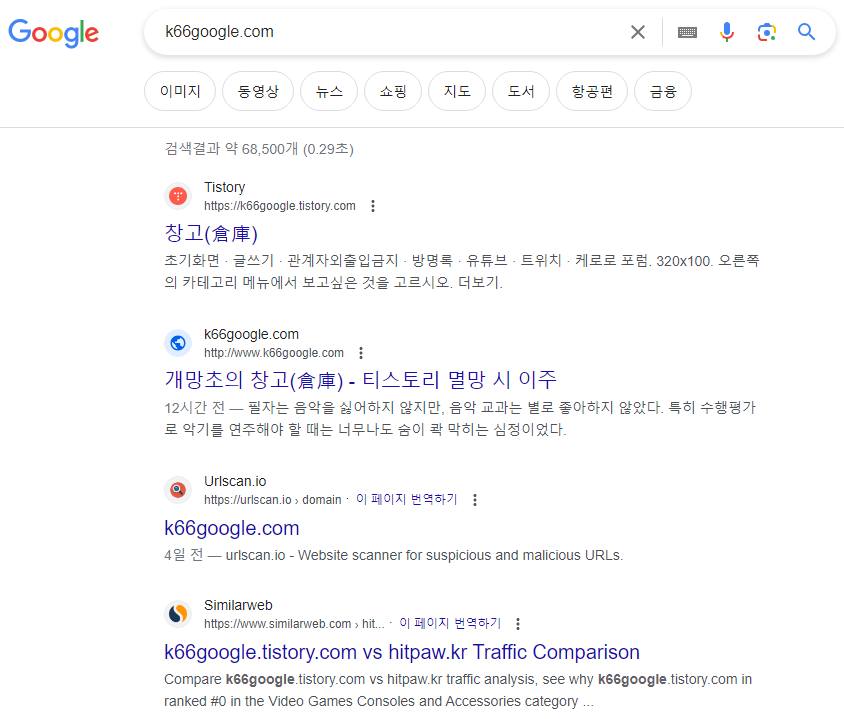
Task: Open more options for www.k66google.com result
Action: pos(361,353)
